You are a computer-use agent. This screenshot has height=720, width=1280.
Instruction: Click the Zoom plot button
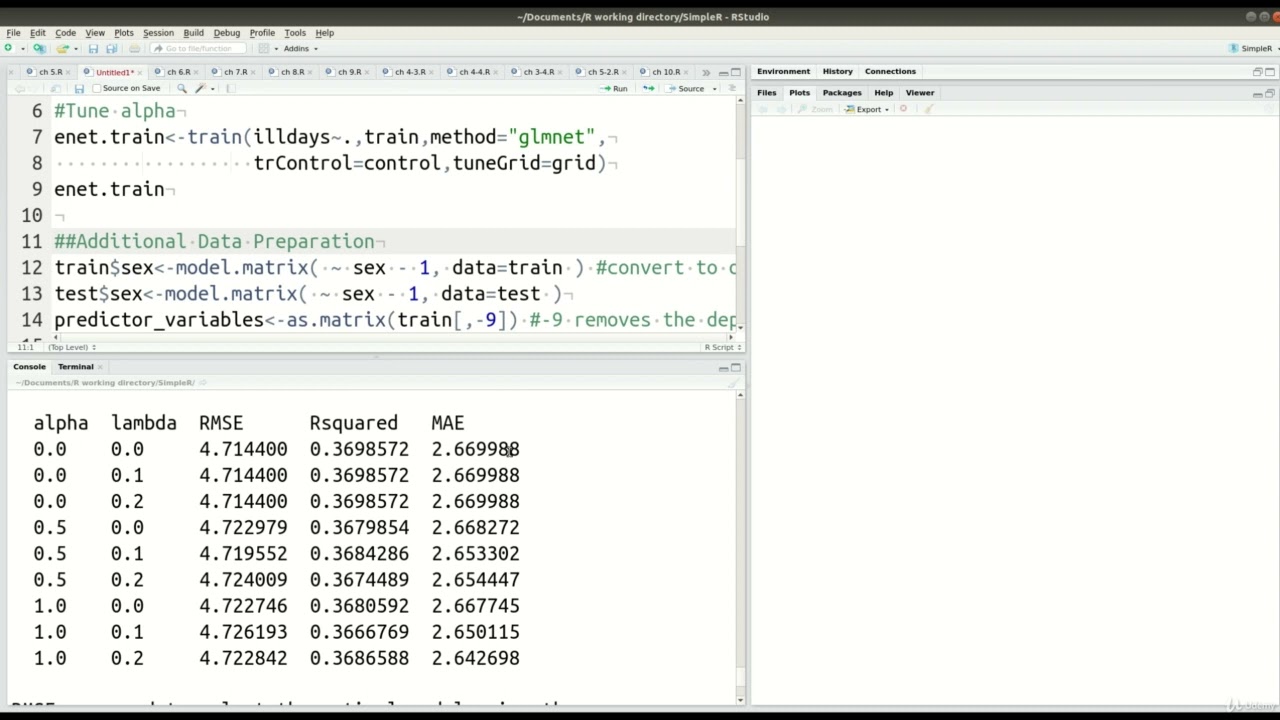[815, 109]
